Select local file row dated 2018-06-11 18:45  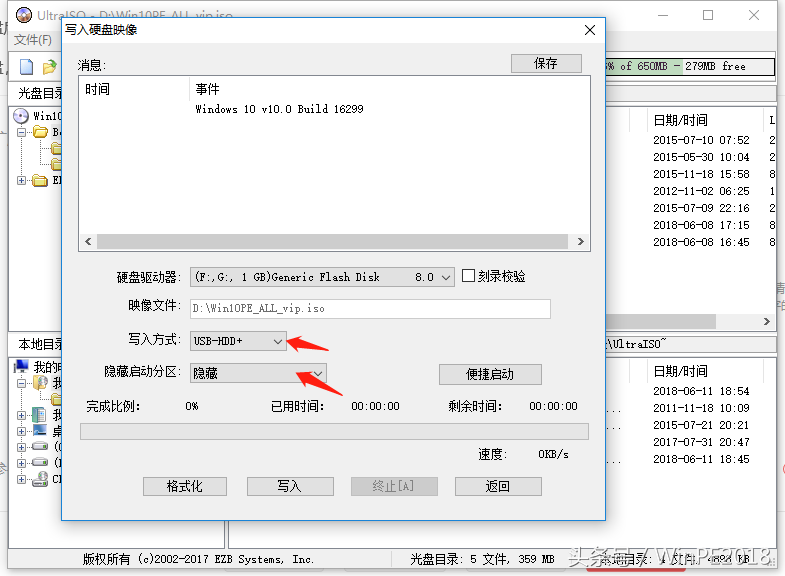(x=701, y=459)
